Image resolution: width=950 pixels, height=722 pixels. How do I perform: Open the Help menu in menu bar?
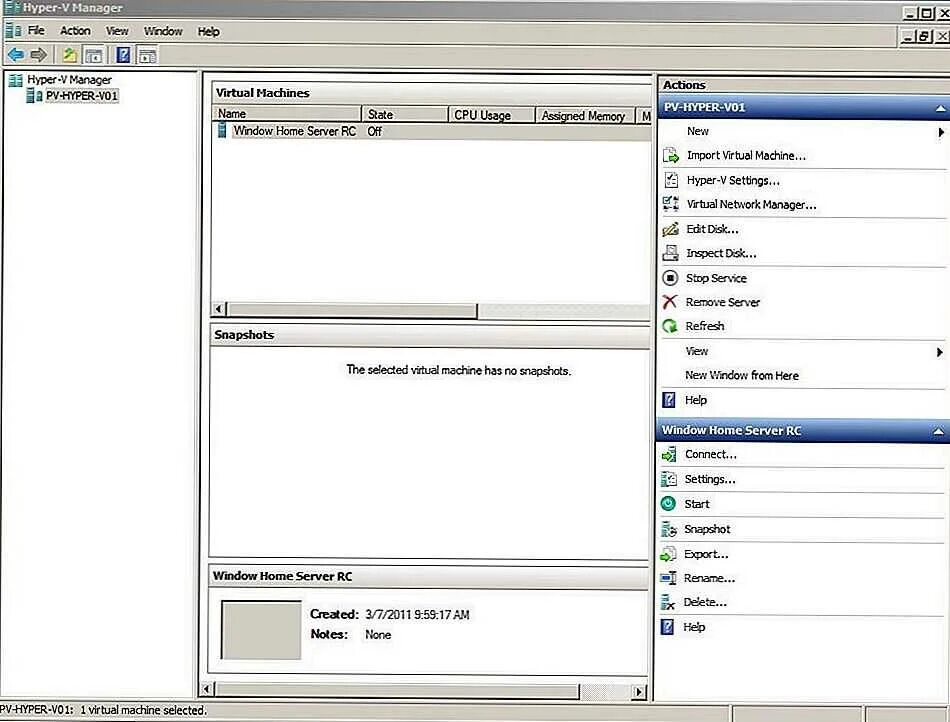(x=208, y=31)
